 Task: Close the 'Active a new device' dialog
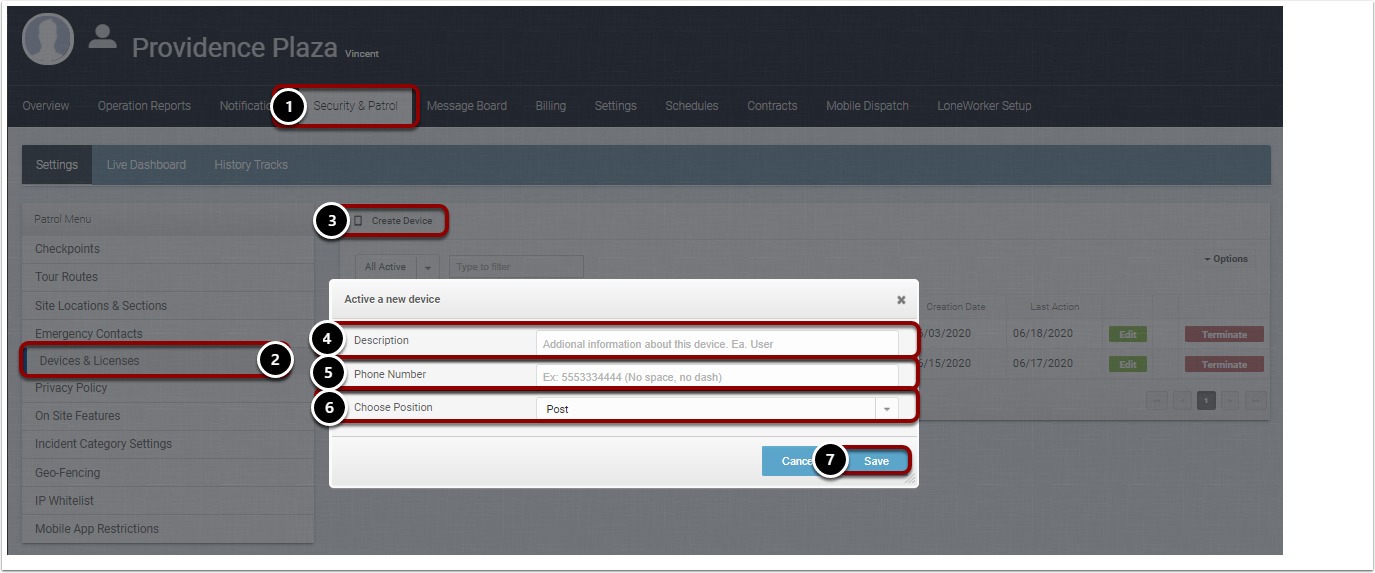901,299
